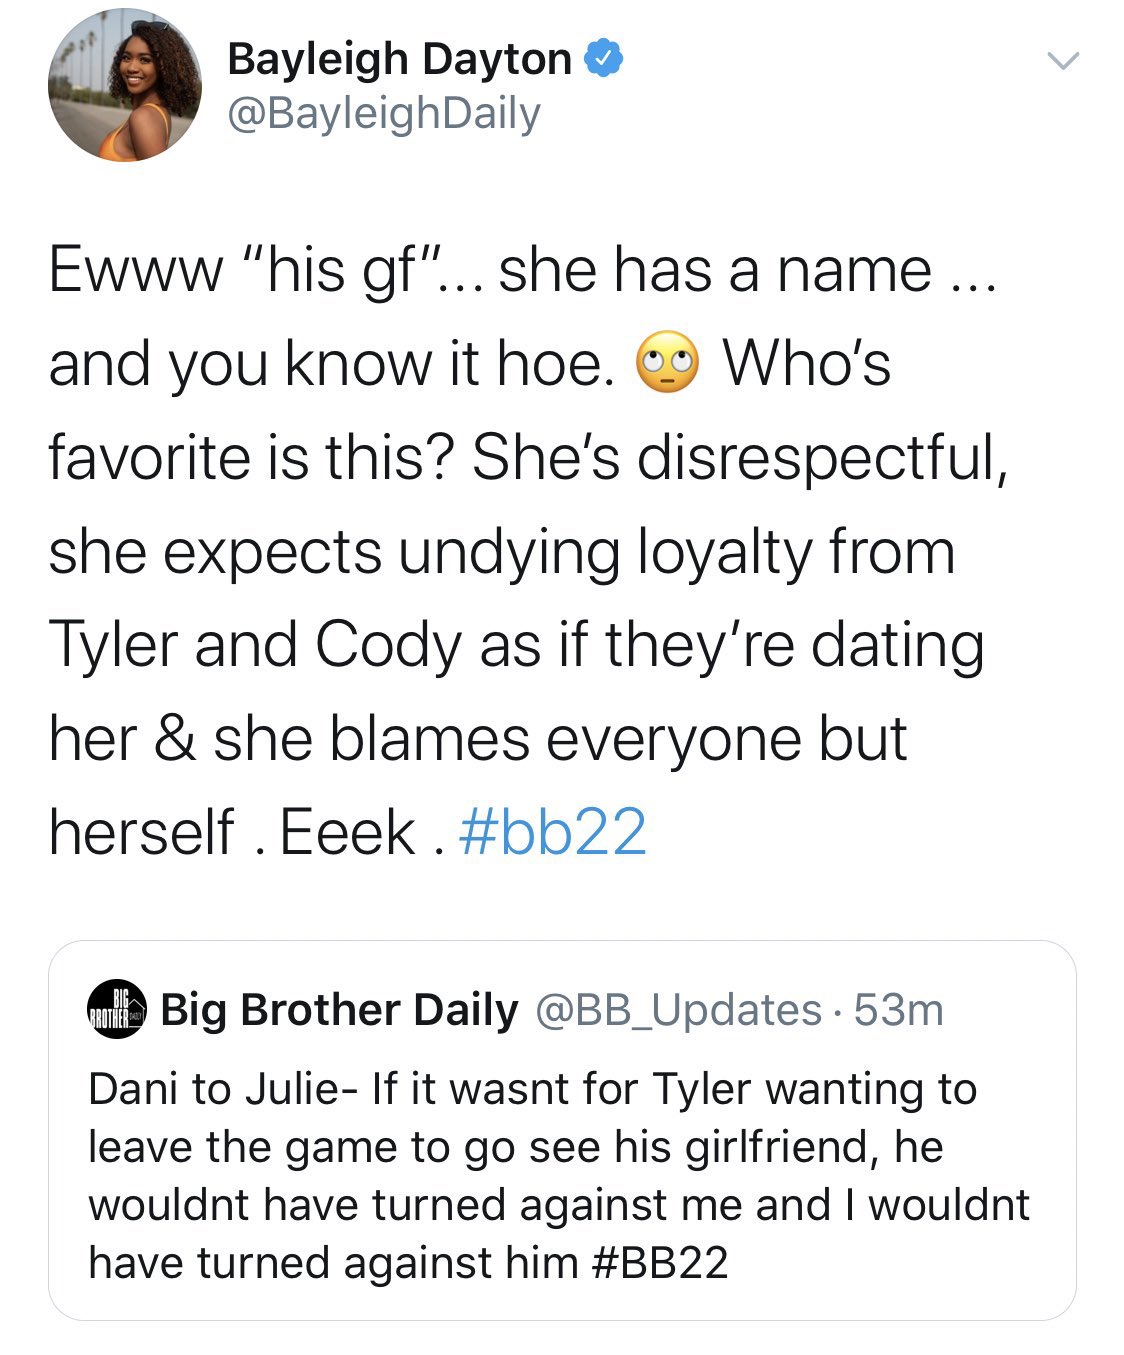Expand the tweet options chevron

(1063, 62)
